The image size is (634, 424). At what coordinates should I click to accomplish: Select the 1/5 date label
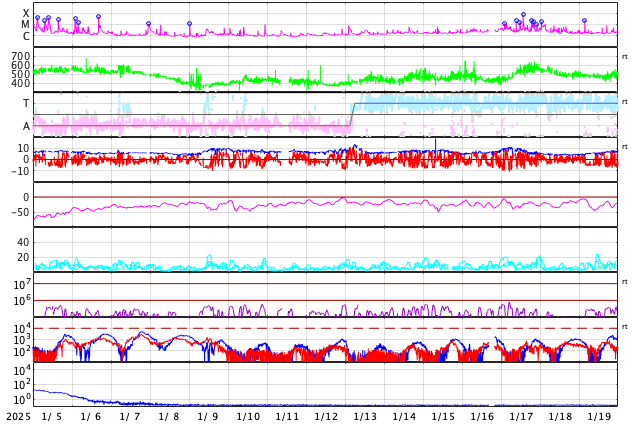point(52,417)
